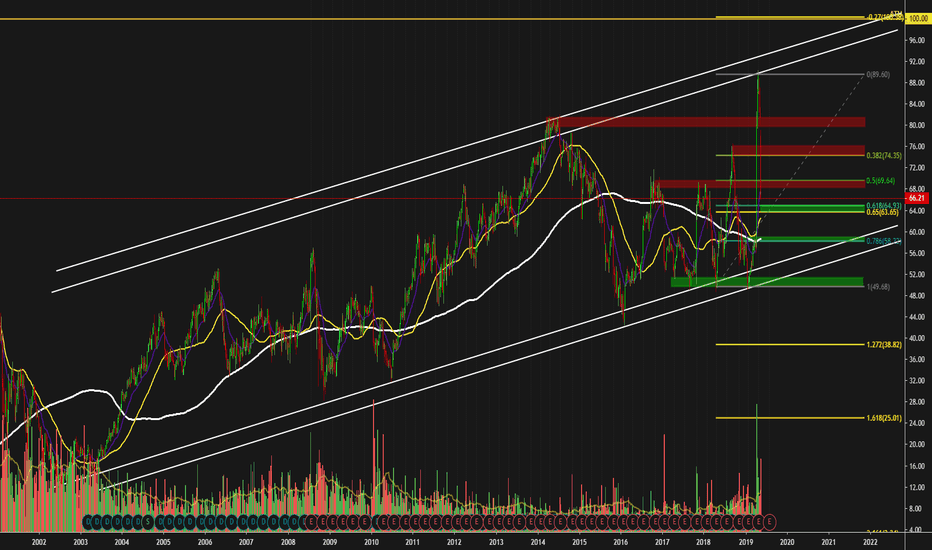Image resolution: width=932 pixels, height=550 pixels.
Task: Click the 2008 label on time axis
Action: pos(288,542)
